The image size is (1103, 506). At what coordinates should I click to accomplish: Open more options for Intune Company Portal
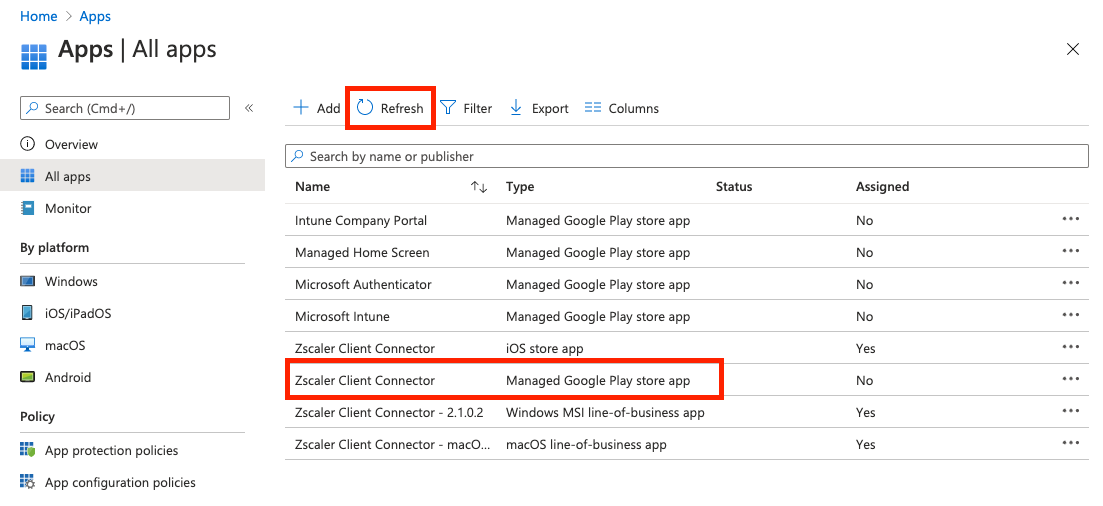pyautogui.click(x=1071, y=219)
